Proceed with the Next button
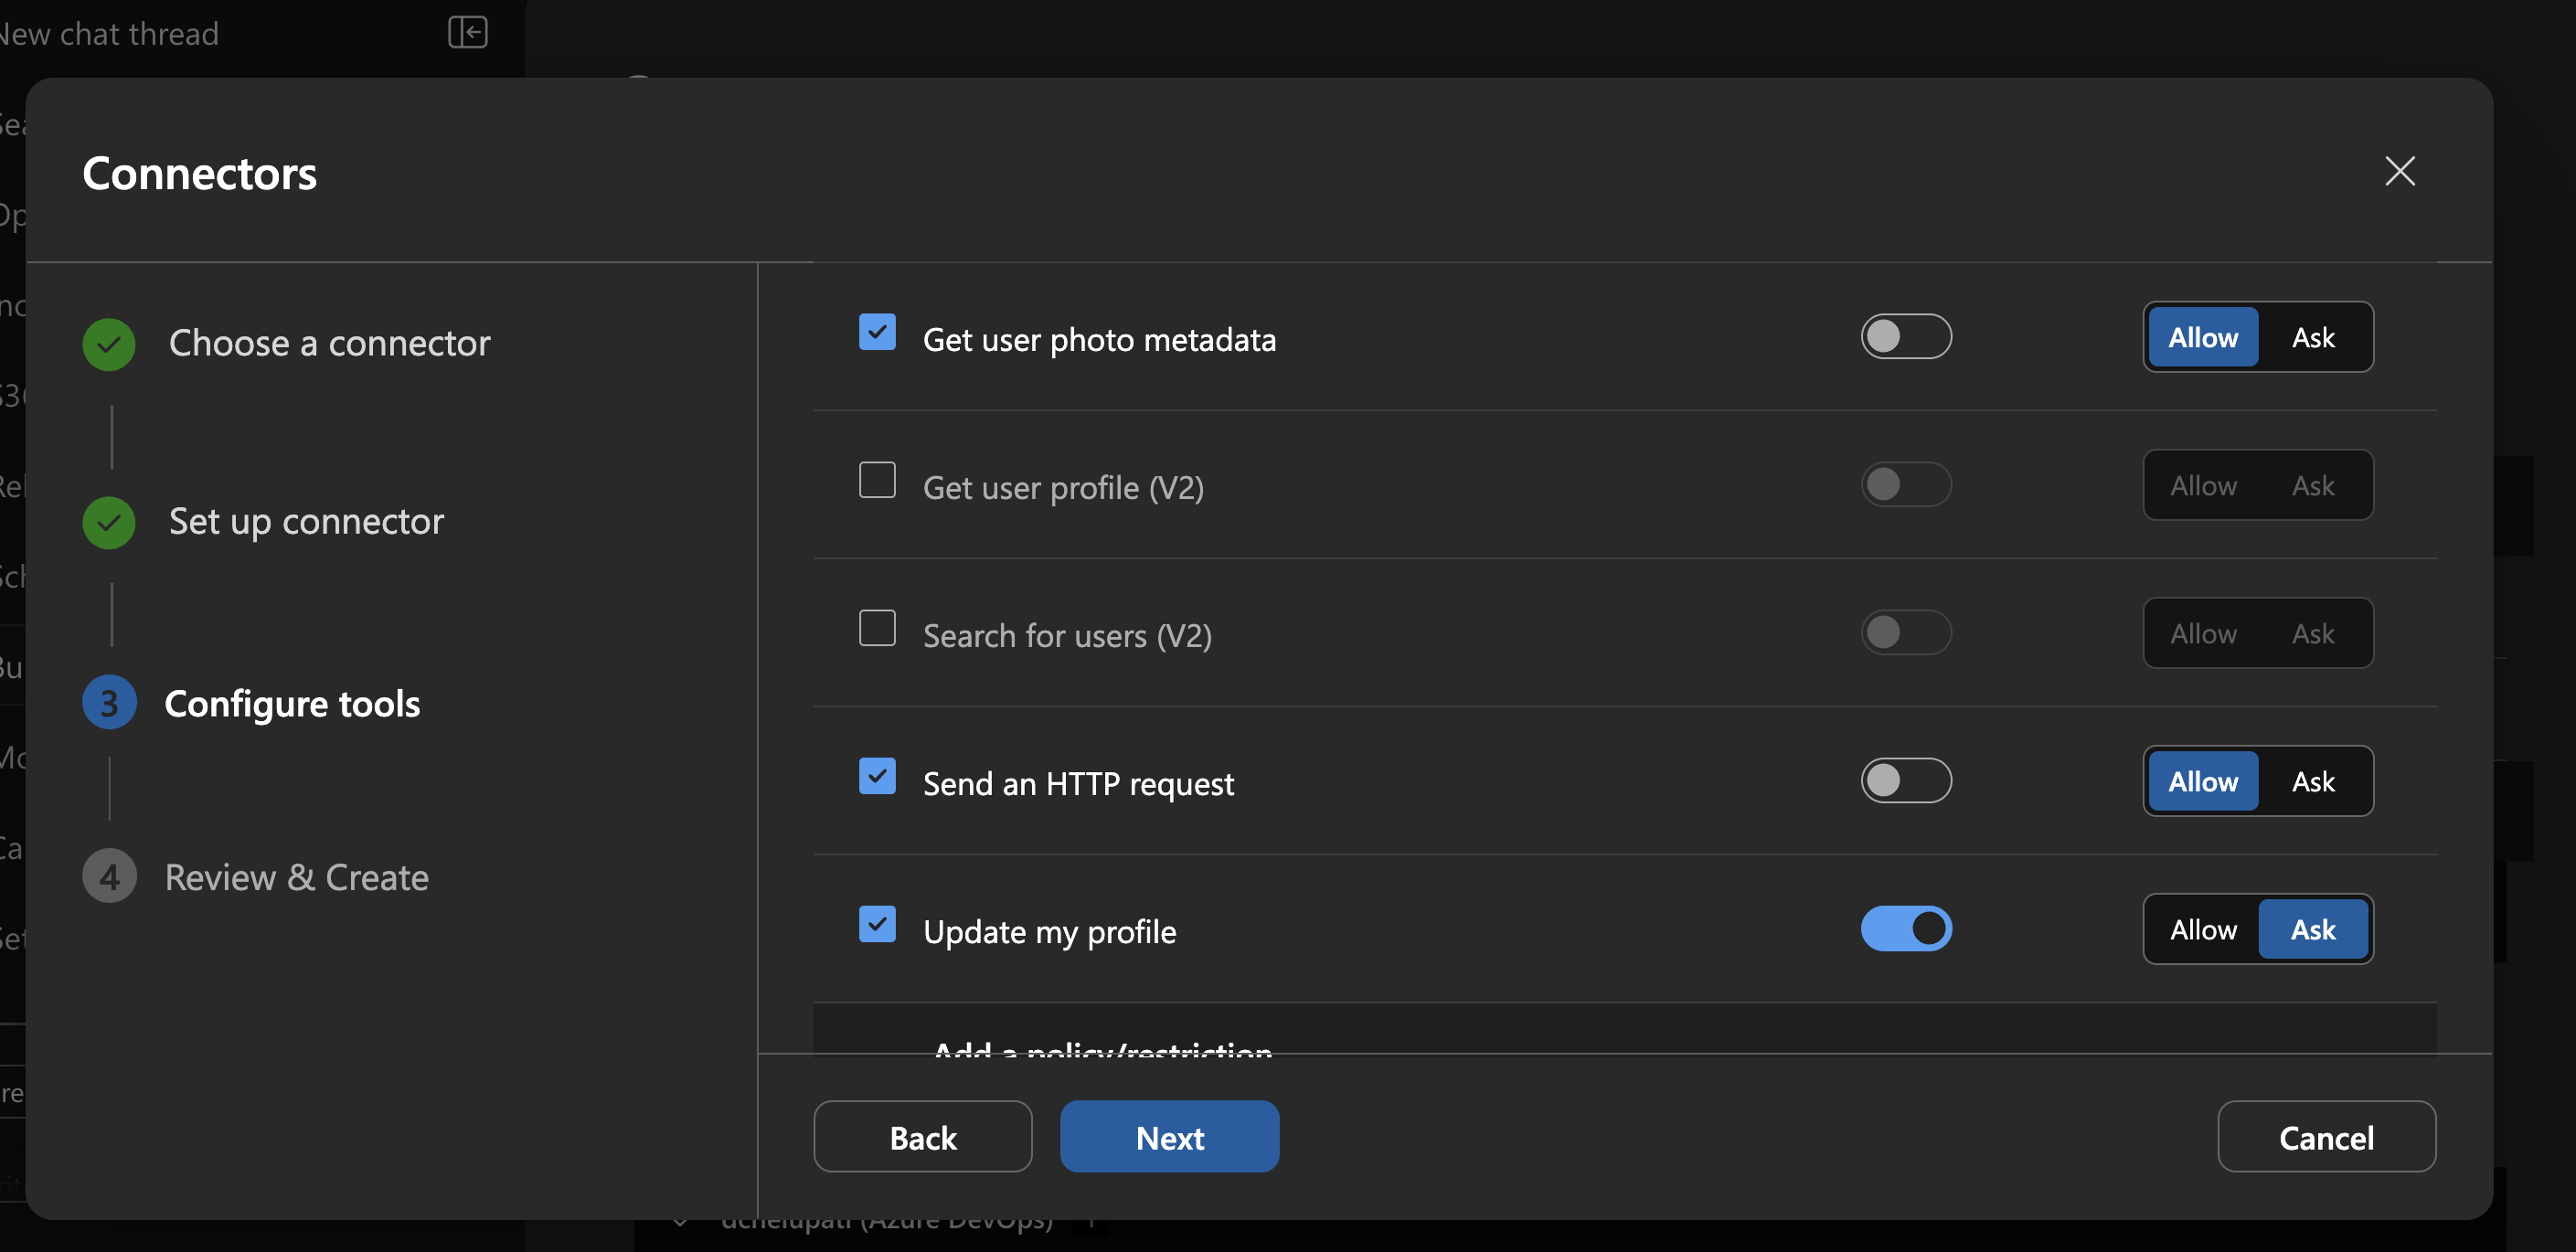 pos(1169,1136)
